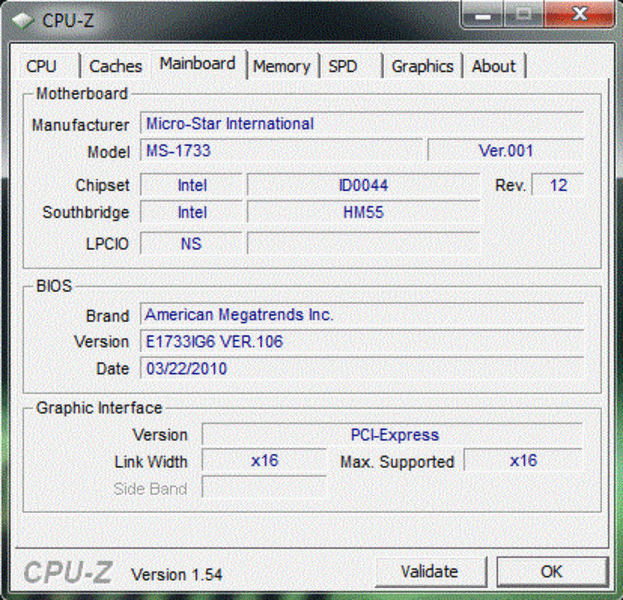623x600 pixels.
Task: Click the LPCIO NS field
Action: (x=191, y=243)
